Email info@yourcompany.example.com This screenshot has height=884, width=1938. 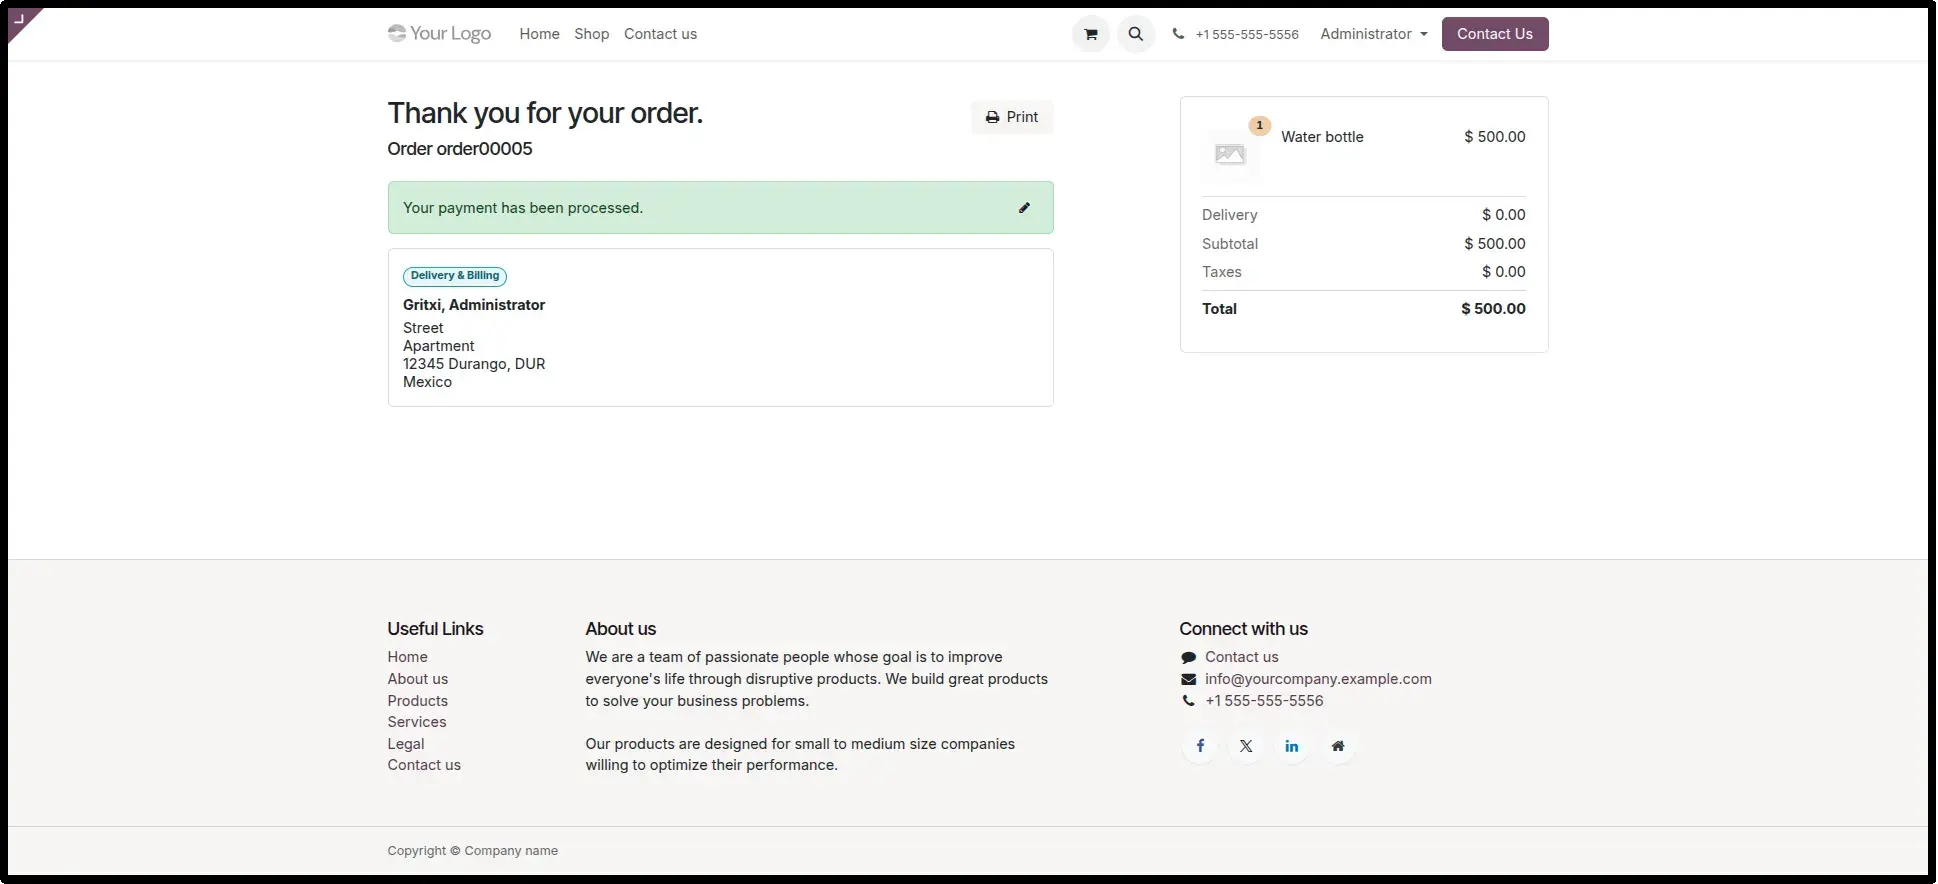1318,679
